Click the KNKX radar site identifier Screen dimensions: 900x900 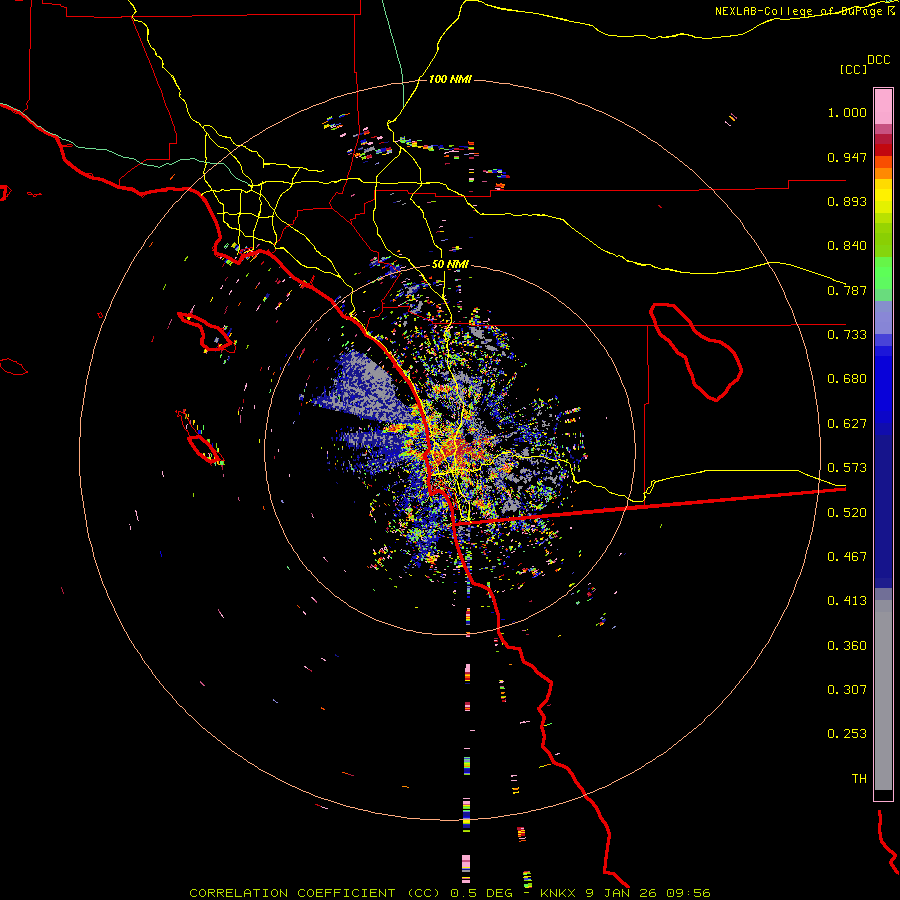[x=560, y=893]
